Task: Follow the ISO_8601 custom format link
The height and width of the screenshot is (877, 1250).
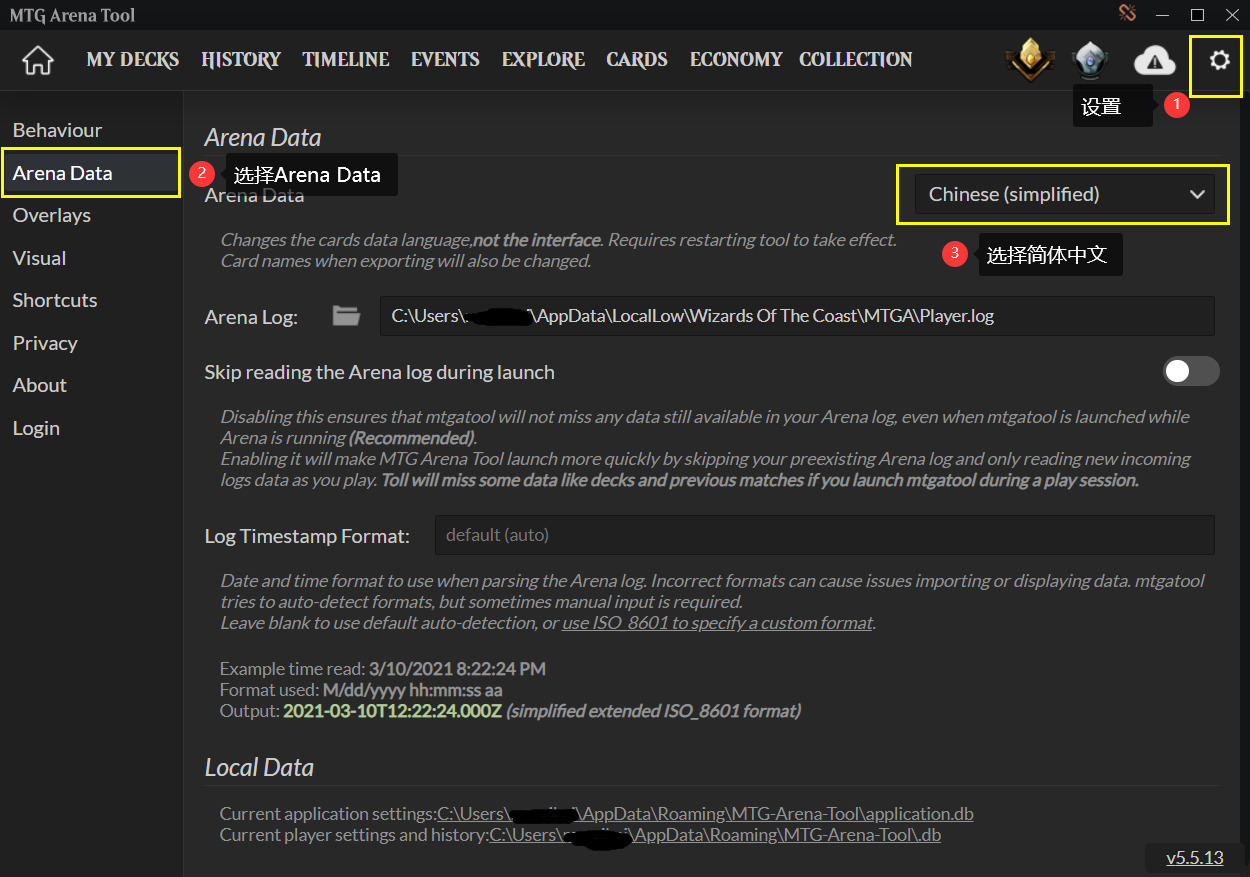Action: click(x=717, y=623)
